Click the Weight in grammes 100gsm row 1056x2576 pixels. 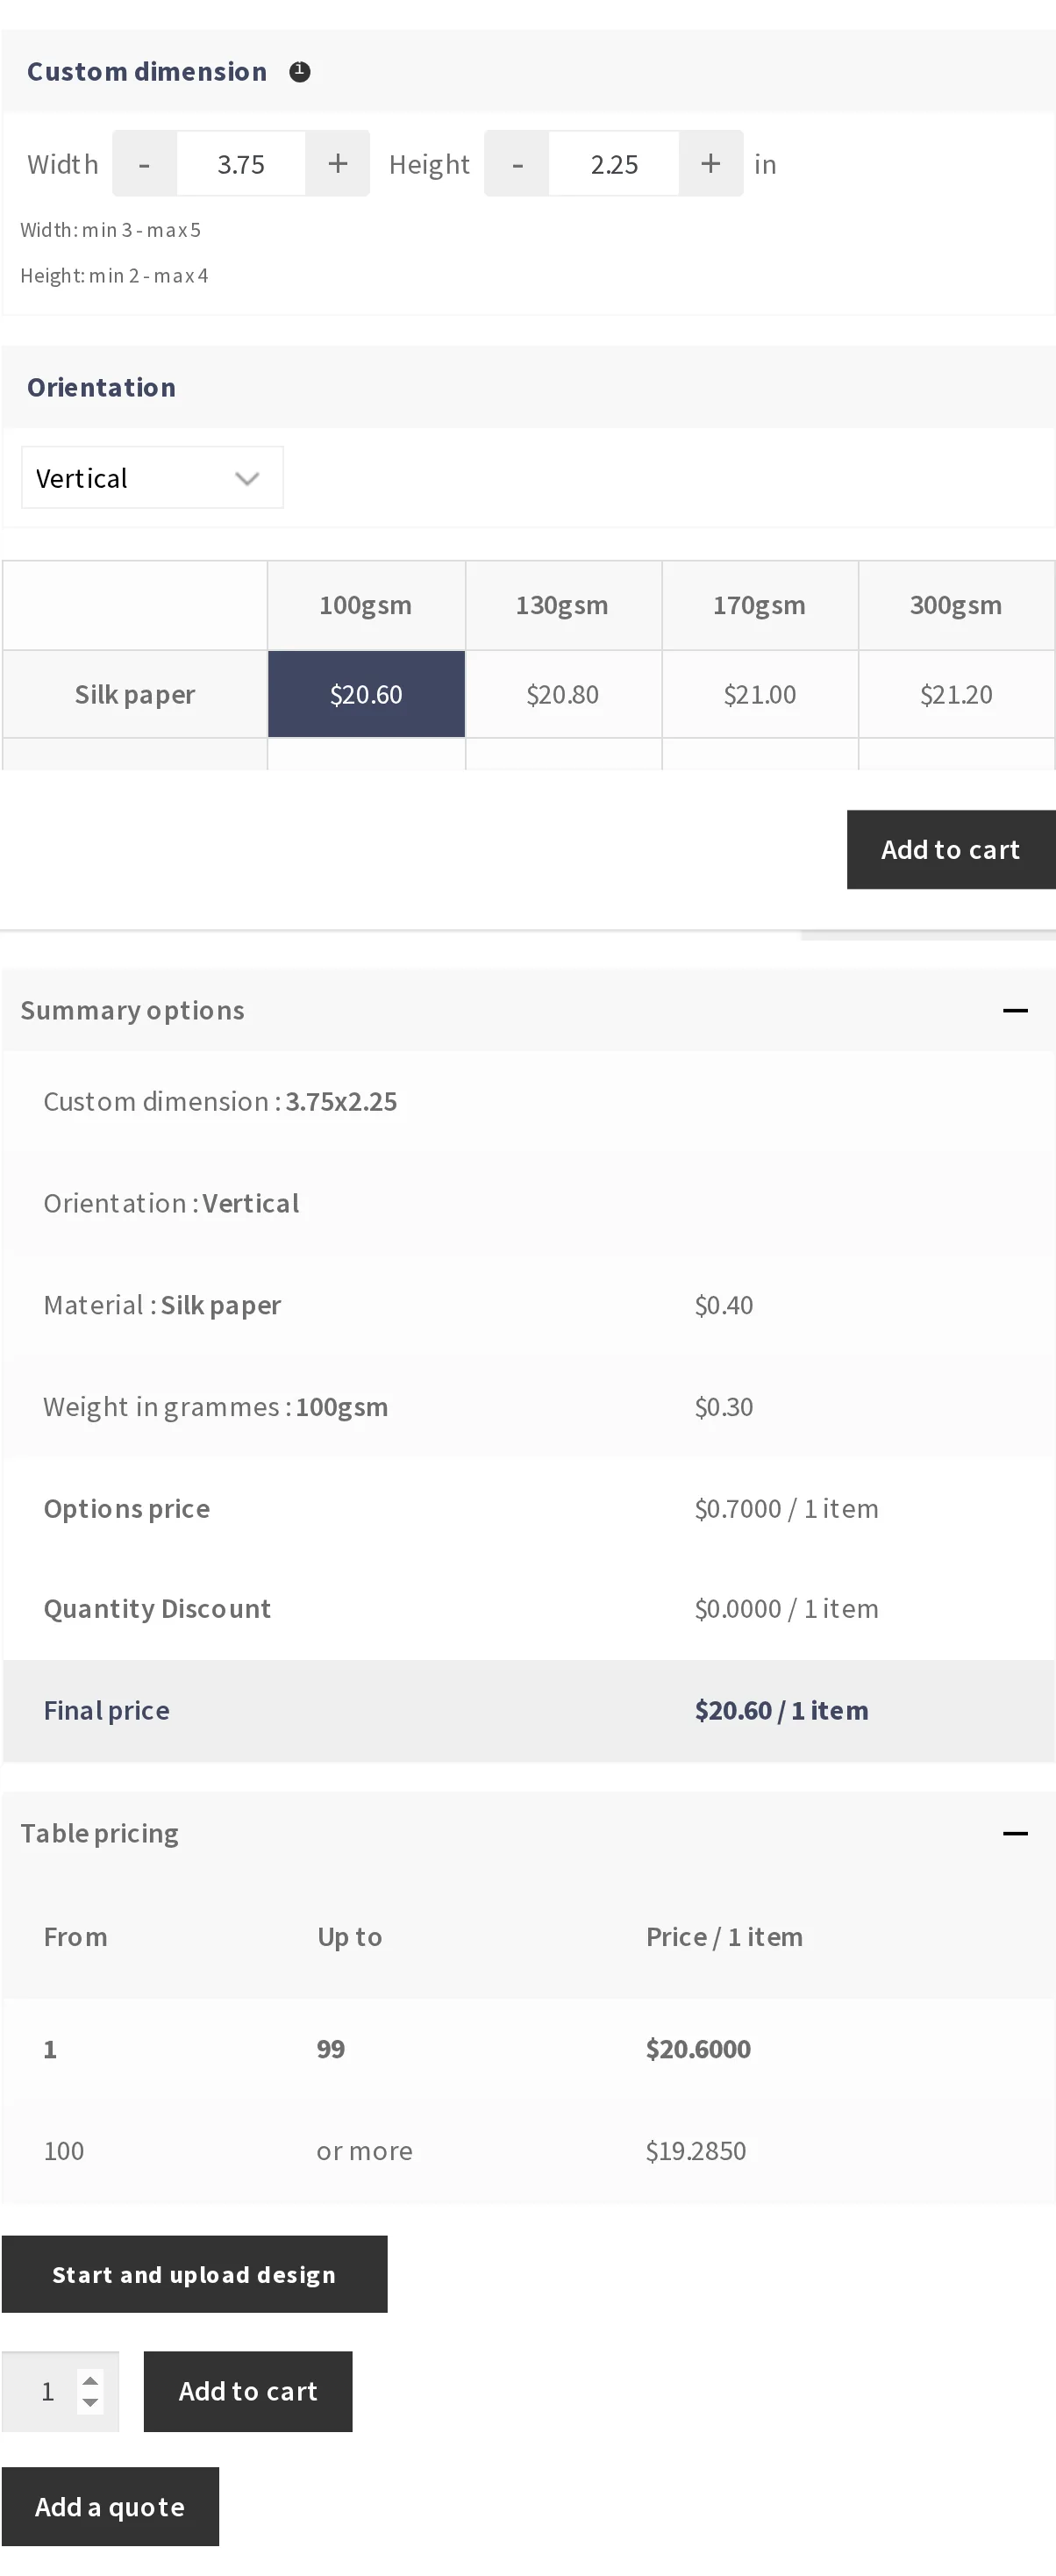(x=528, y=1408)
